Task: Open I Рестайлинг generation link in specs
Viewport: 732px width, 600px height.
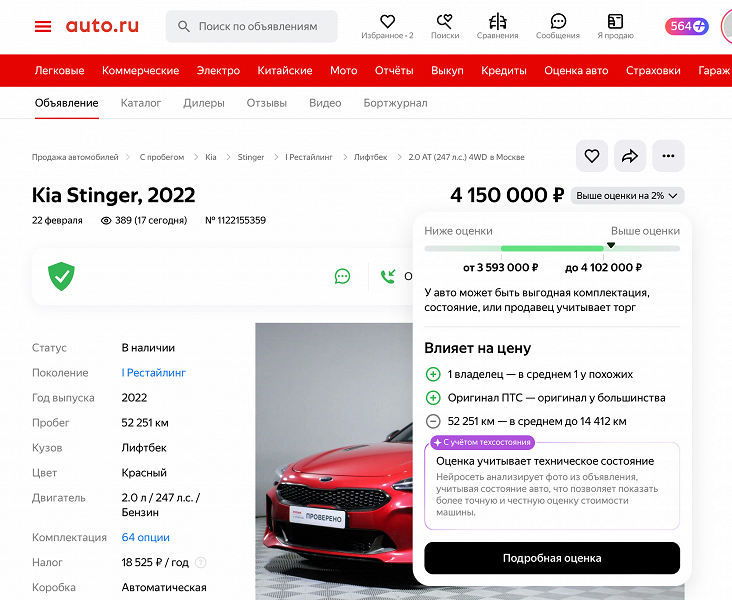Action: 154,373
